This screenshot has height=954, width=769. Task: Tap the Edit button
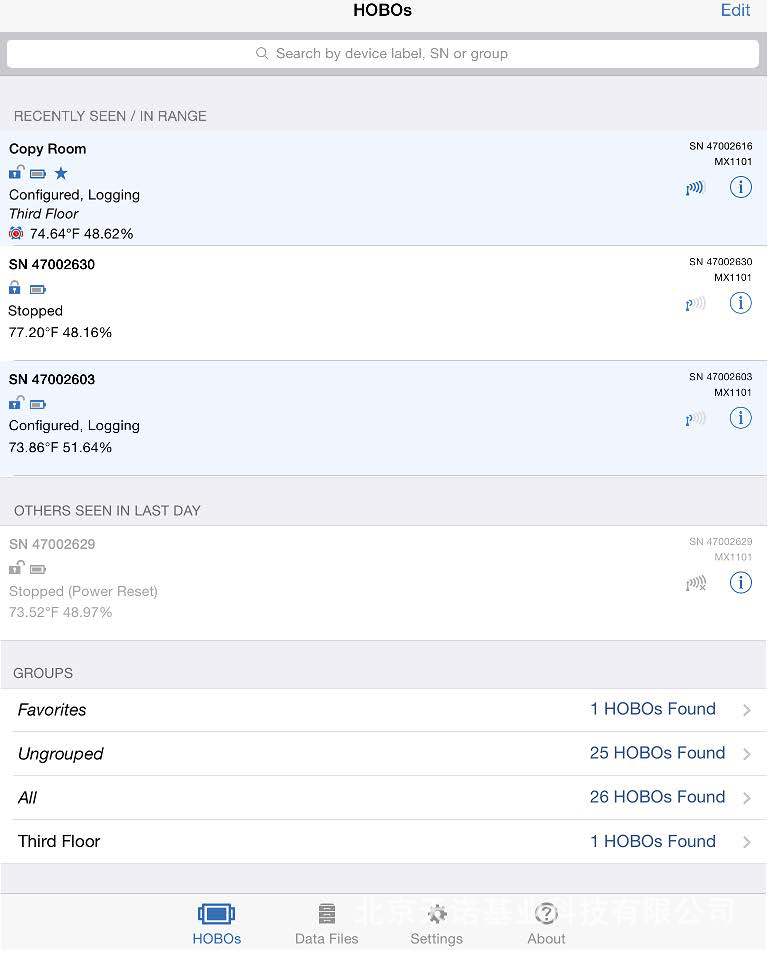point(735,11)
